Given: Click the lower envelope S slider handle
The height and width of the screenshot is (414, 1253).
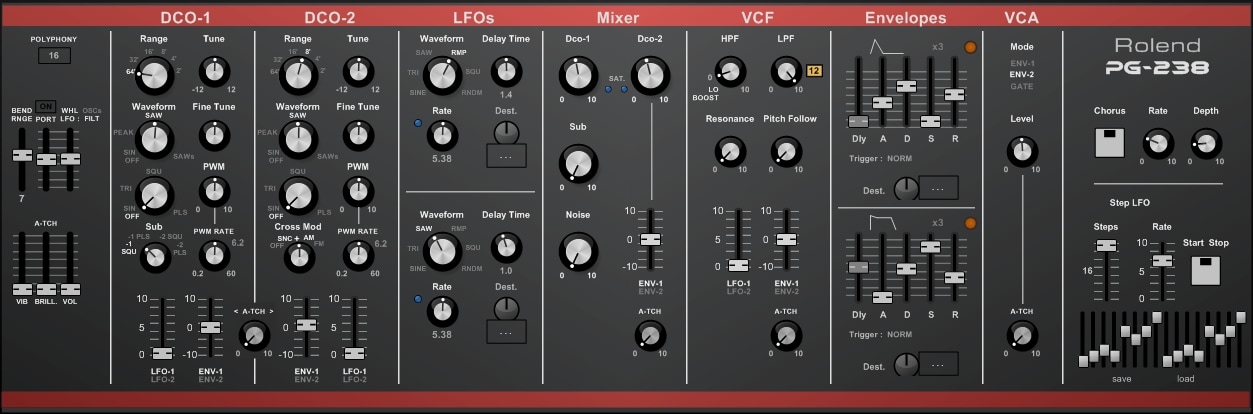Looking at the screenshot, I should [930, 246].
